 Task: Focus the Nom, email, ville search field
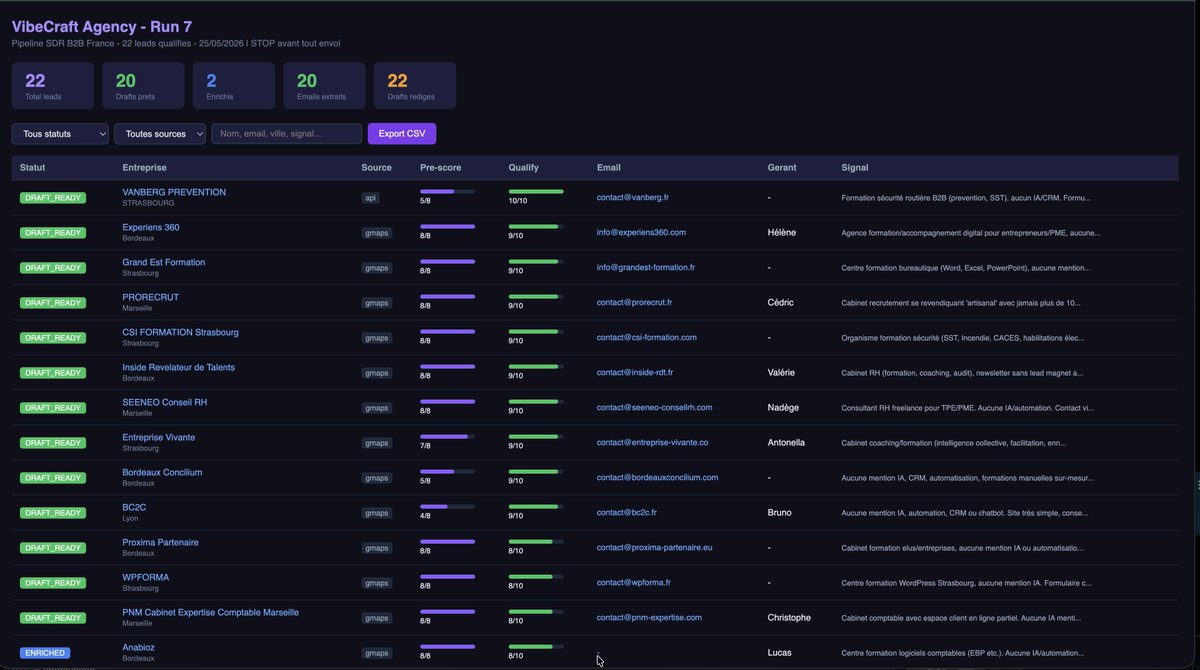point(286,134)
